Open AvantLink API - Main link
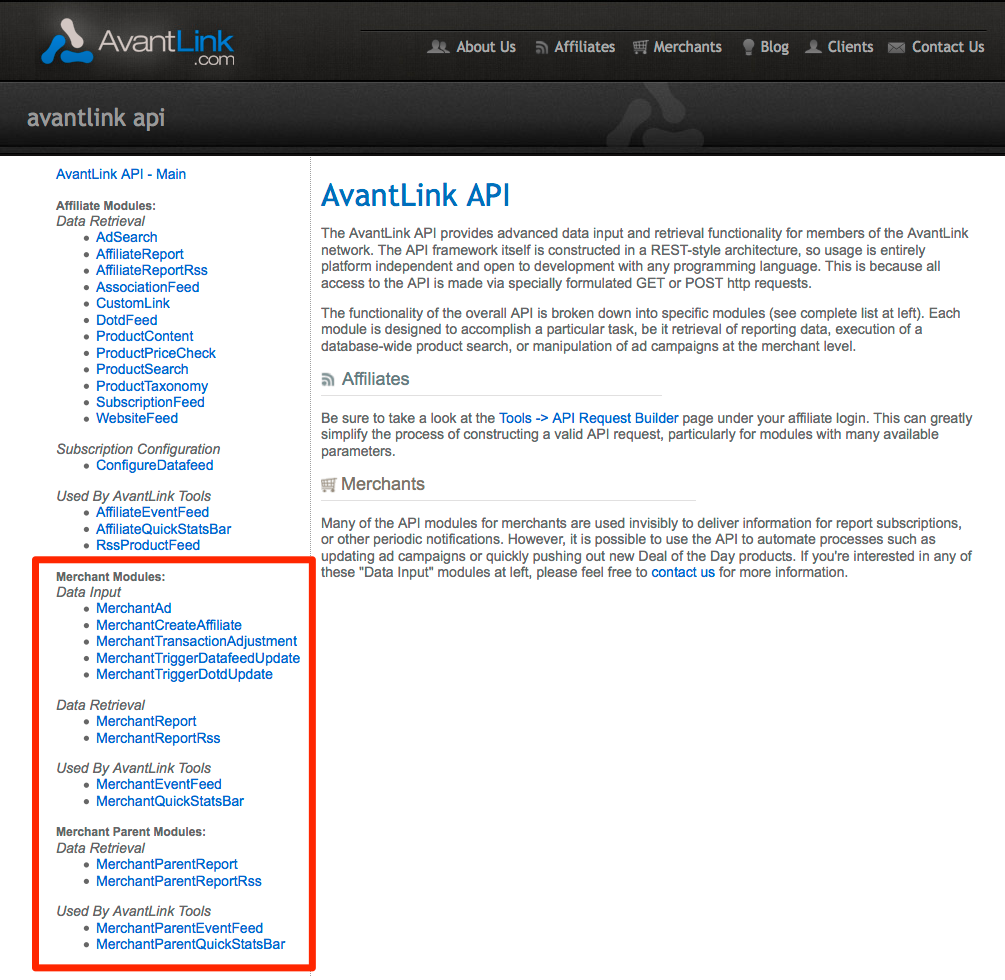 120,174
